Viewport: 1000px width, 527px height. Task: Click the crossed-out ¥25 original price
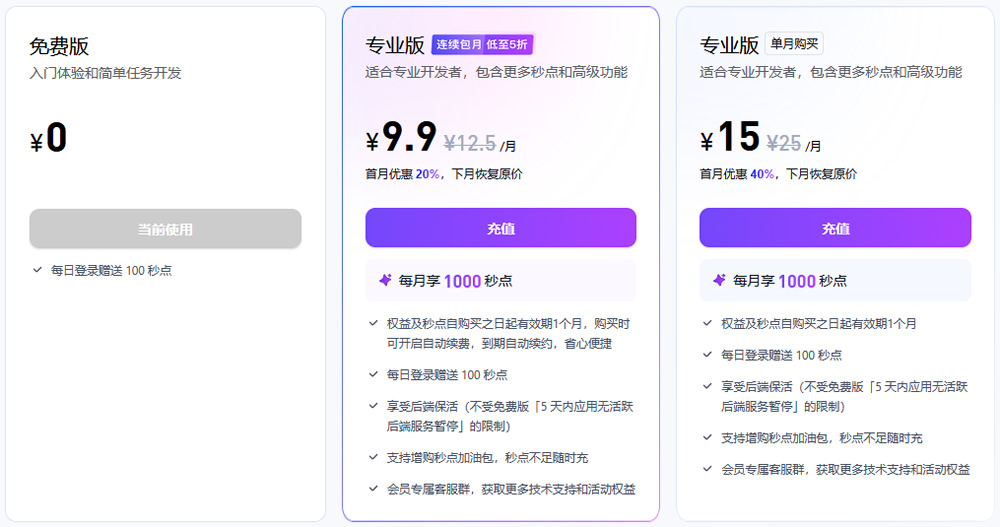coord(783,142)
